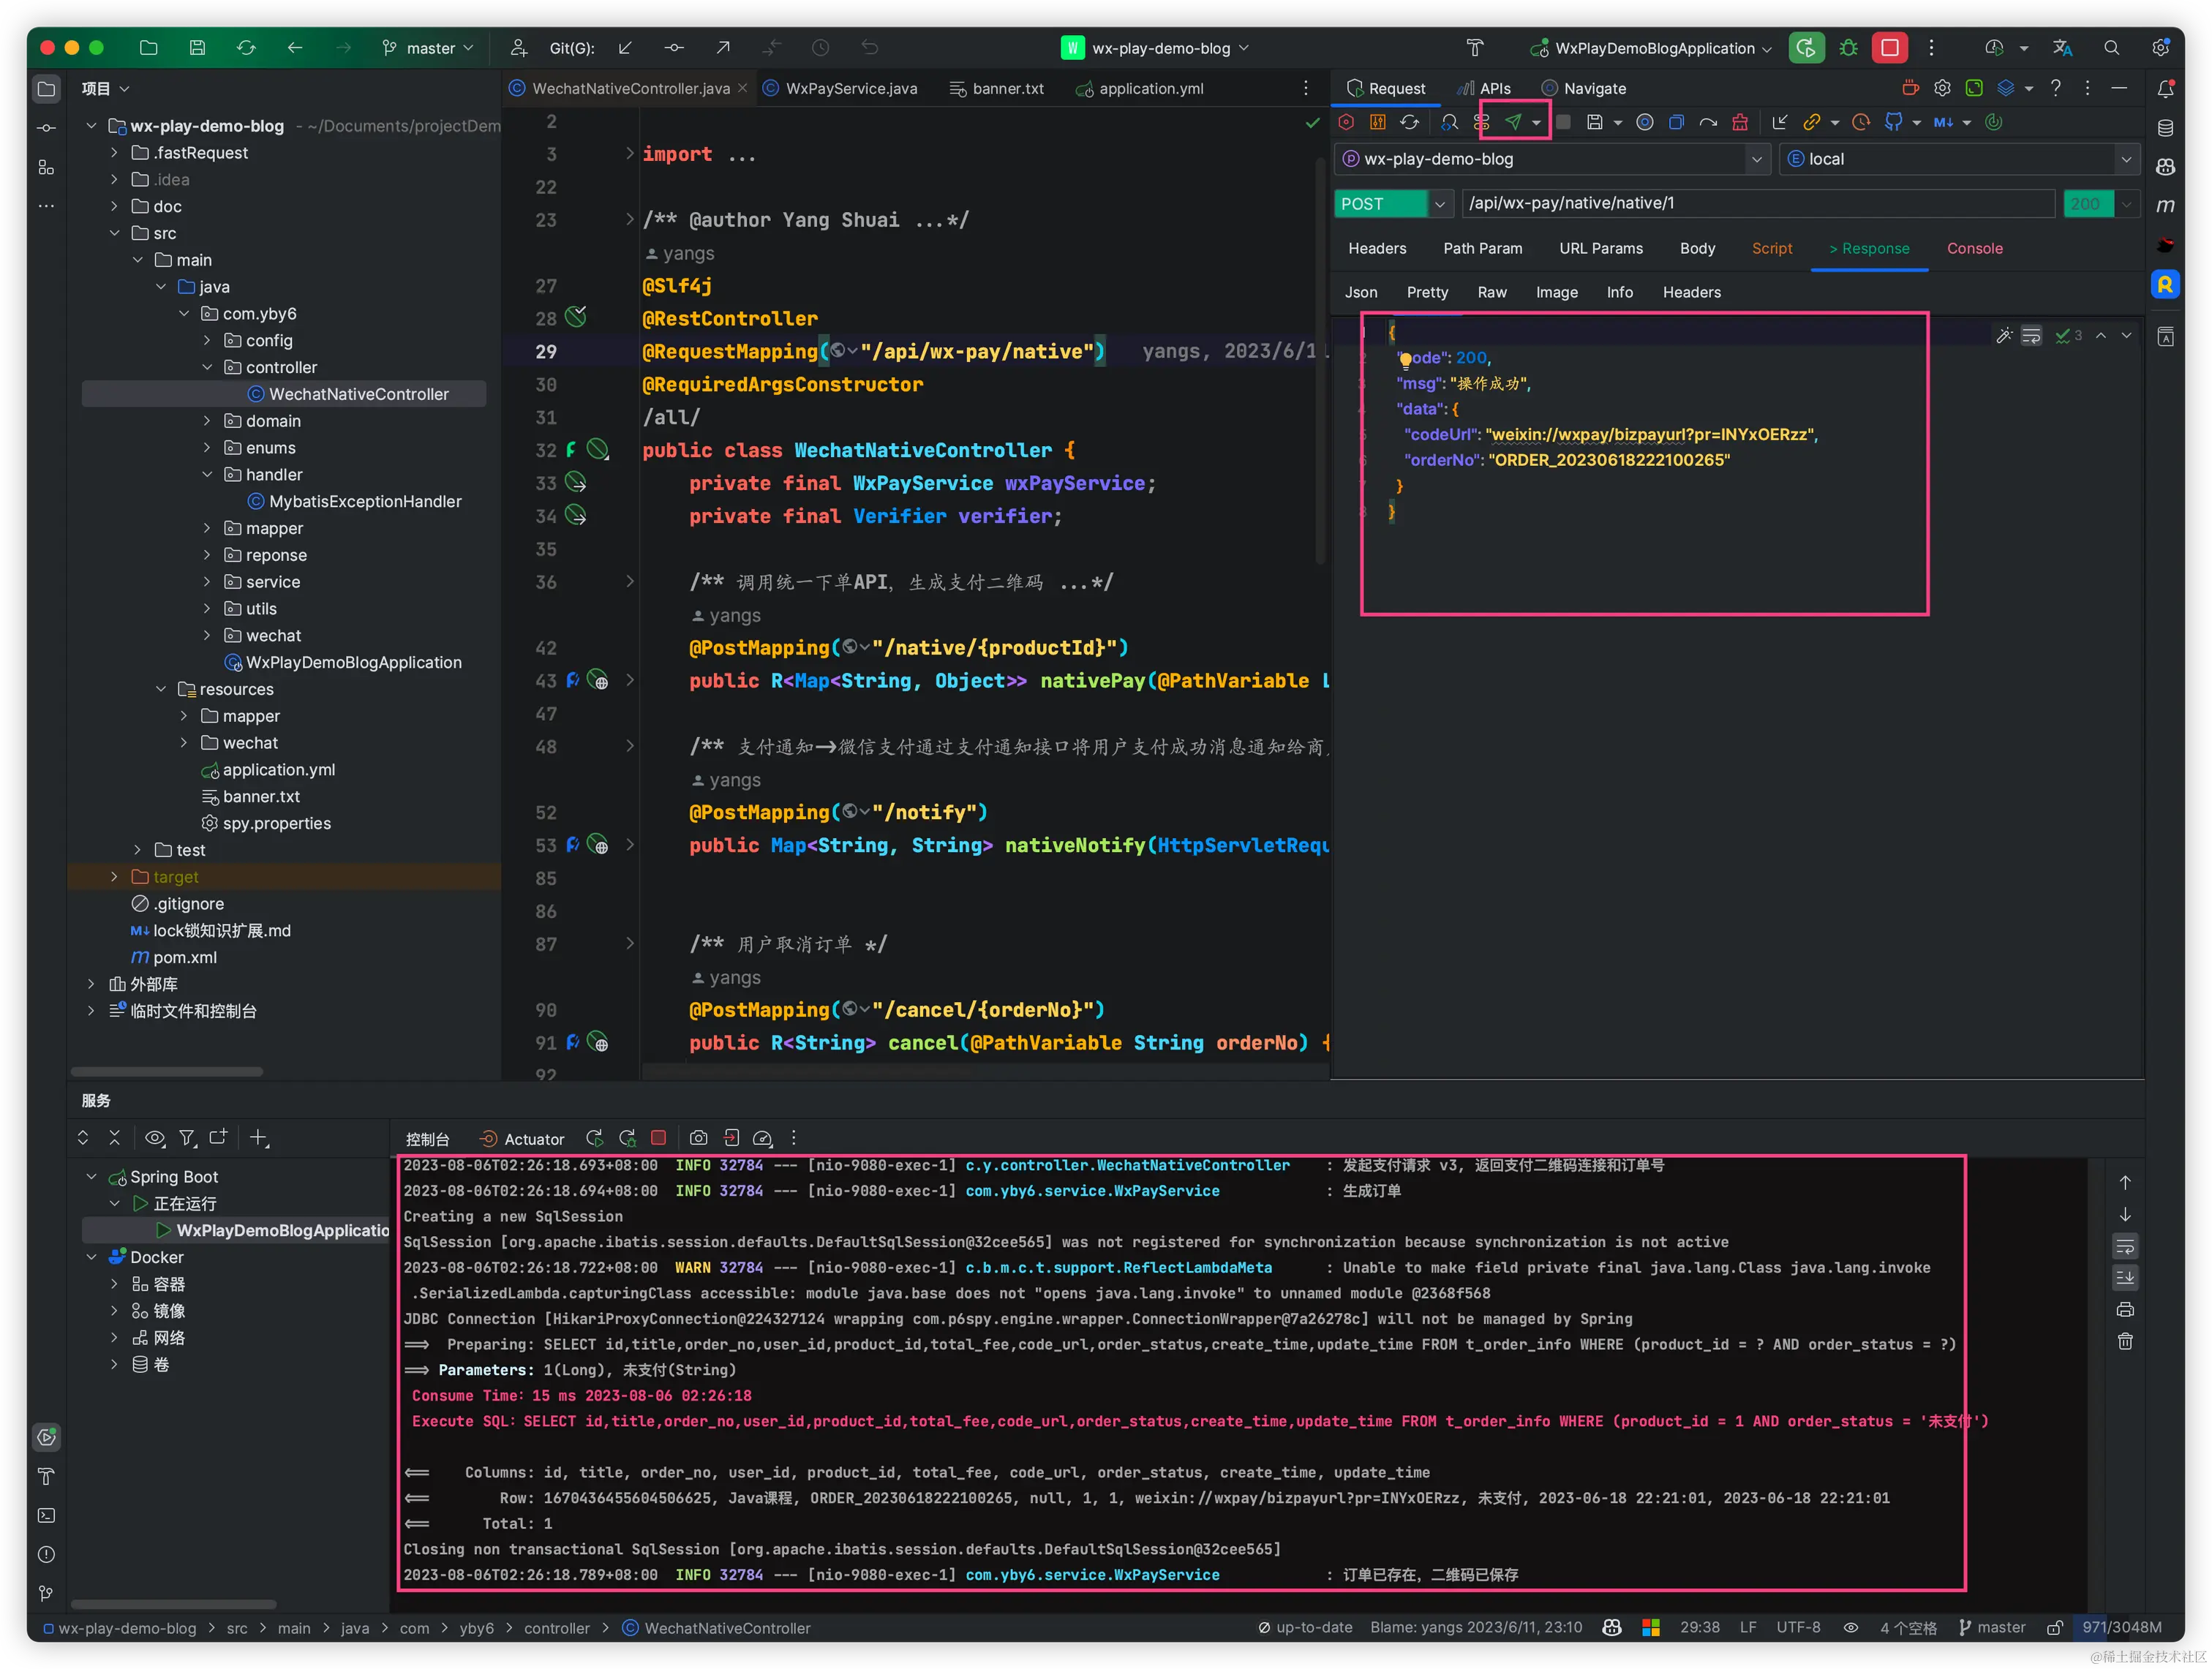Open the GitHub icon in request toolbar
The image size is (2212, 1669).
pyautogui.click(x=1893, y=122)
